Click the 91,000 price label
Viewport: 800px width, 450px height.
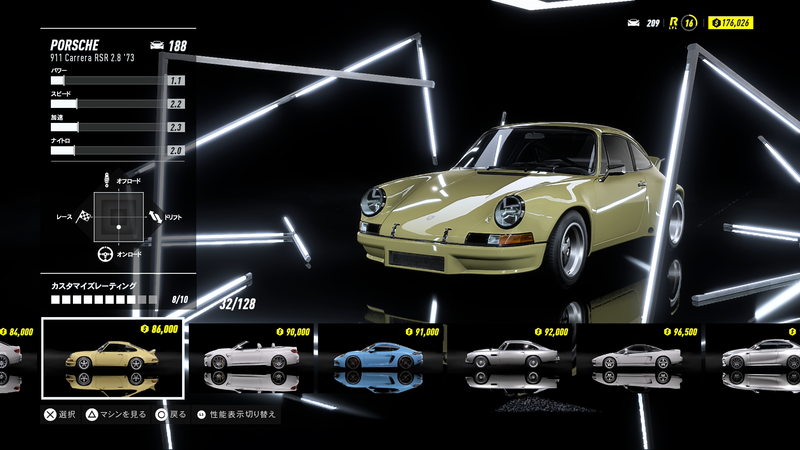coord(422,332)
